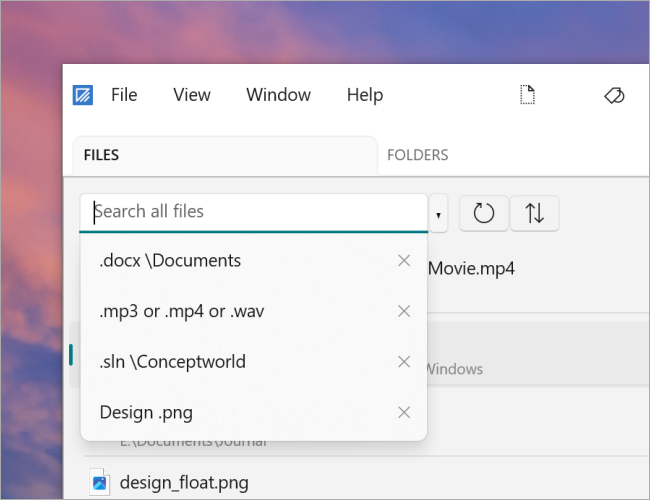Screen dimensions: 650x500
Task: Switch to the FOLDERS tab
Action: click(417, 155)
